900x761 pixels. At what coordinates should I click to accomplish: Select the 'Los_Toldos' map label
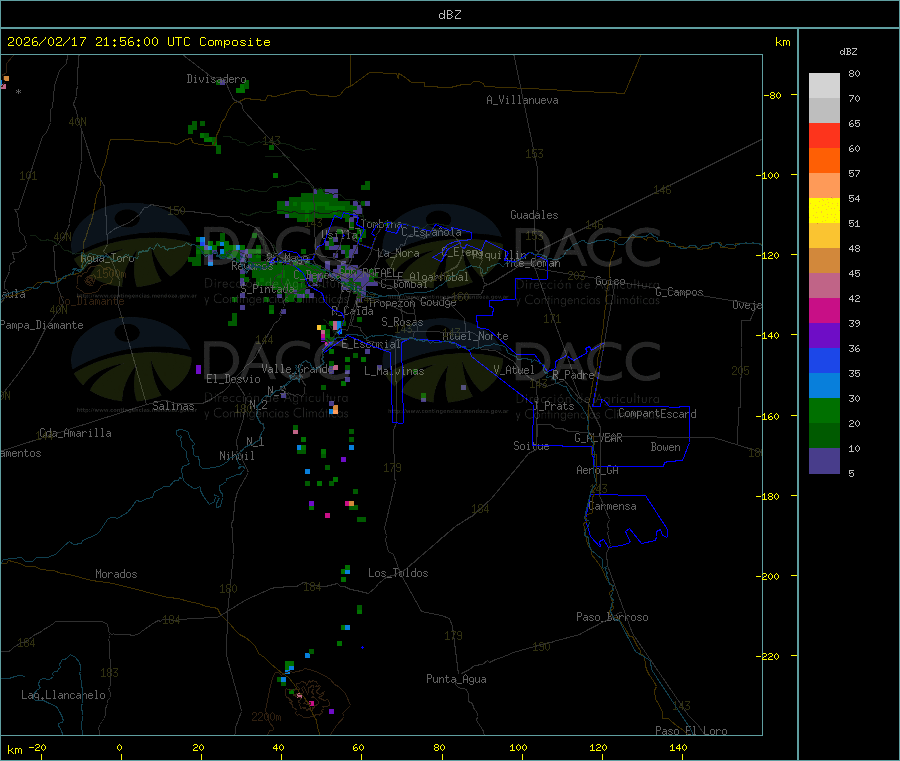(x=398, y=573)
